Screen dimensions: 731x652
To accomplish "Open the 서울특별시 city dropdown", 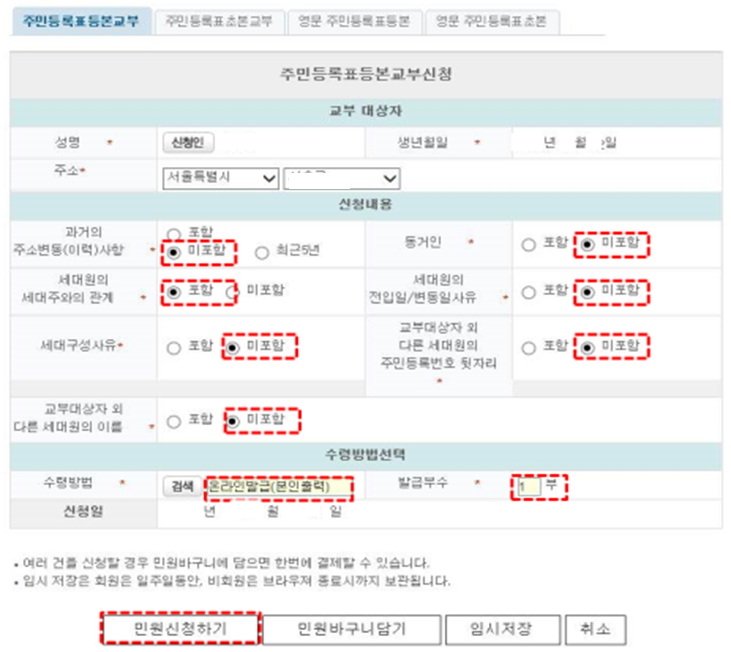I will 220,178.
